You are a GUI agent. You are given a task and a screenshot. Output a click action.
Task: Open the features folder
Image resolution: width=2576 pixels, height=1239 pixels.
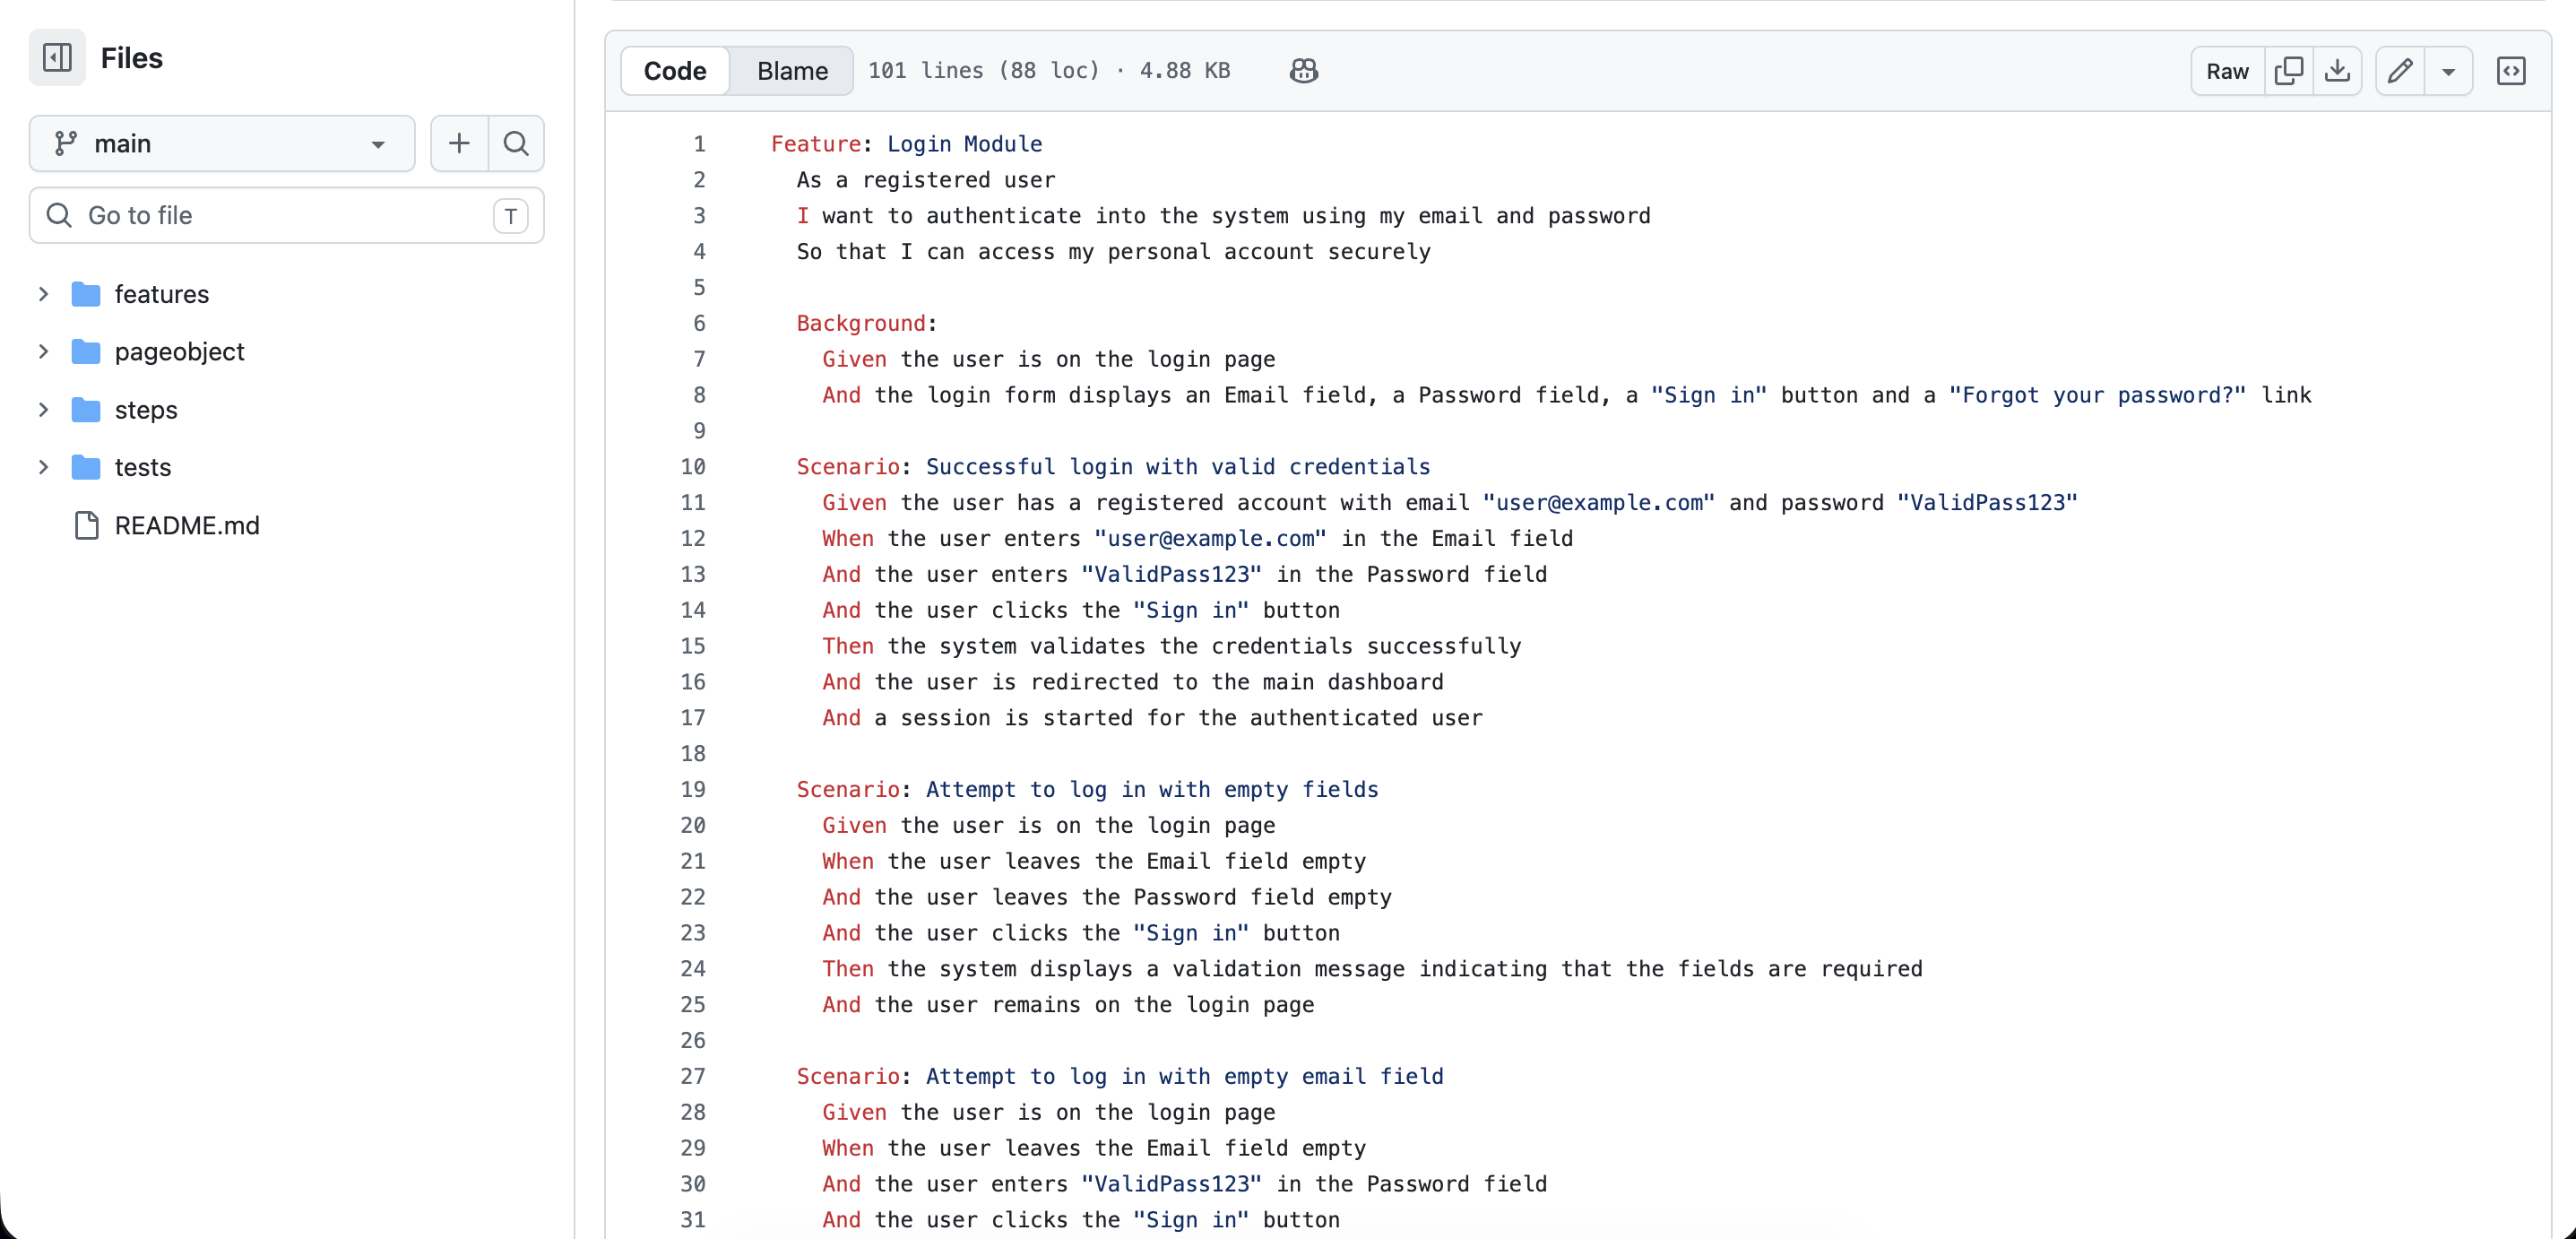point(161,294)
